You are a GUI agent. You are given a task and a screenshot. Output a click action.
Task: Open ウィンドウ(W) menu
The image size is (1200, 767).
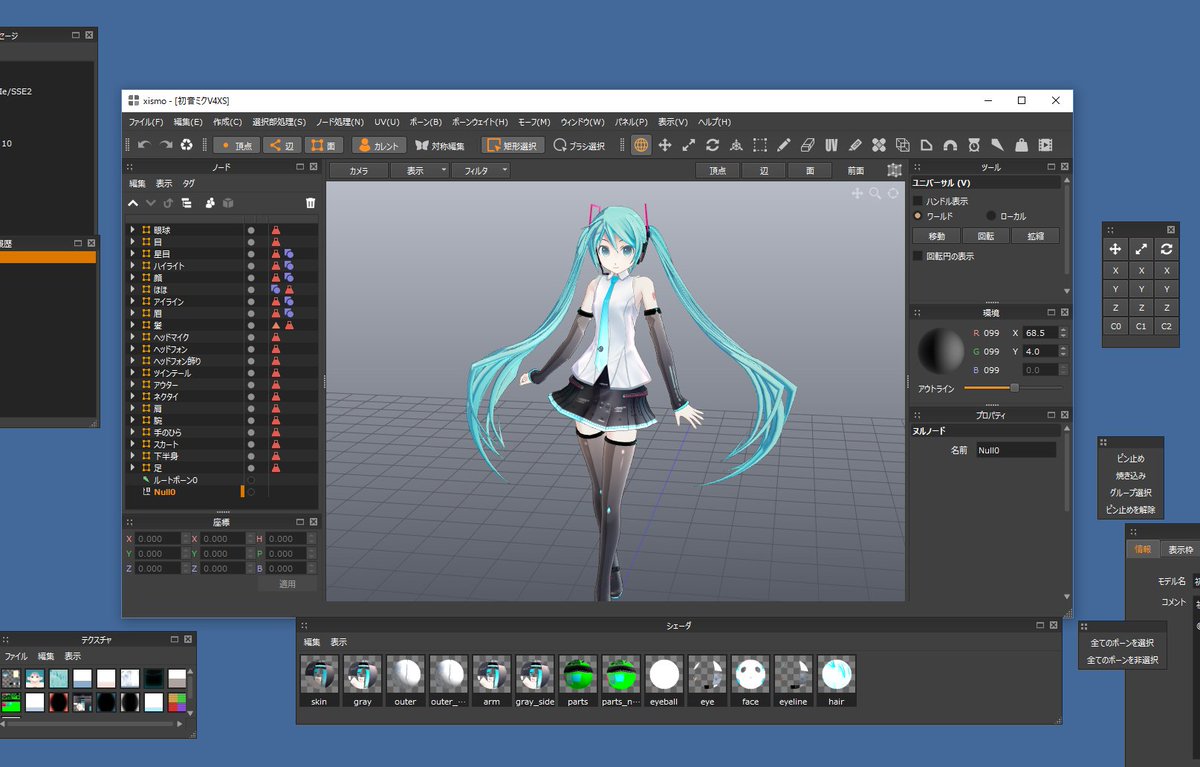point(582,122)
